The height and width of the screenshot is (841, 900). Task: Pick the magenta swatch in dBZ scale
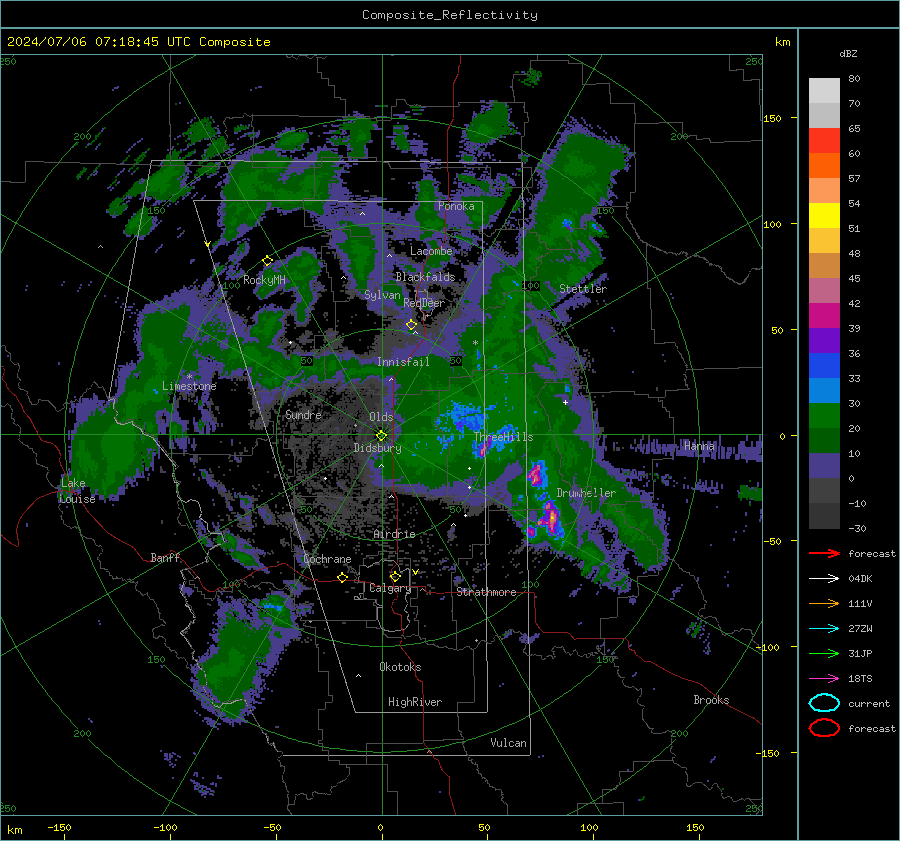[824, 316]
